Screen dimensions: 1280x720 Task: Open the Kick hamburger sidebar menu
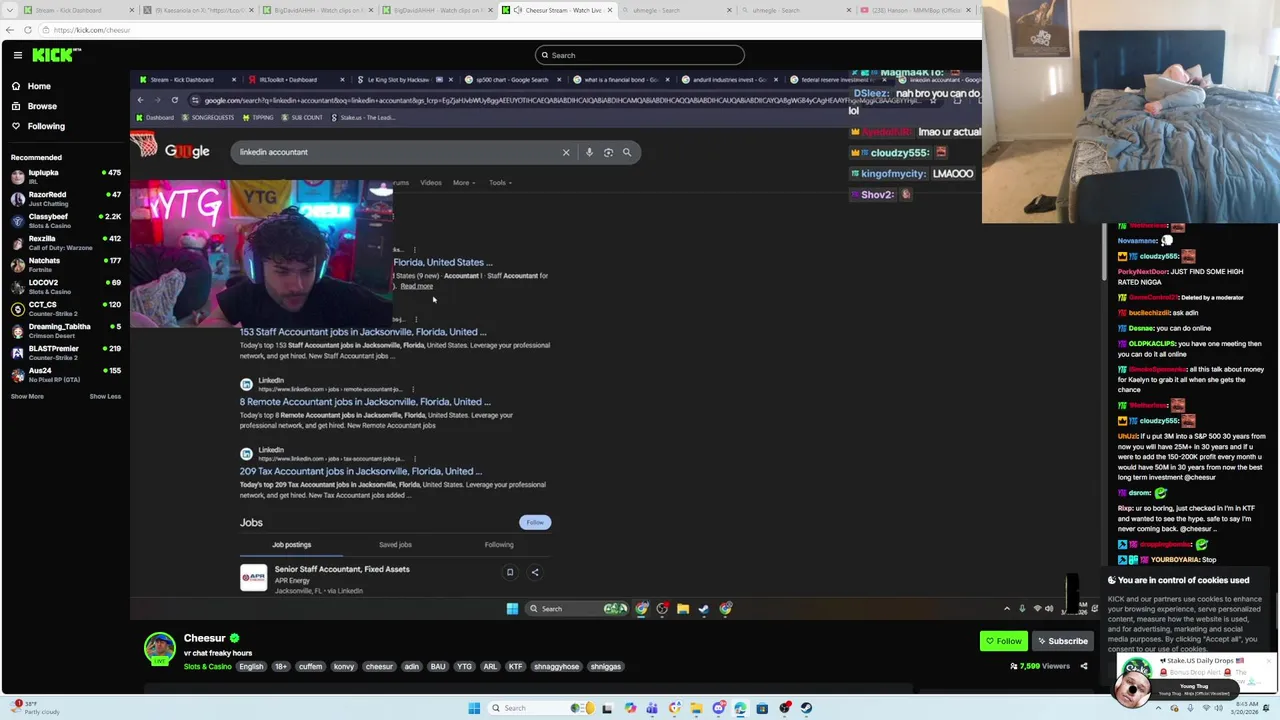17,55
